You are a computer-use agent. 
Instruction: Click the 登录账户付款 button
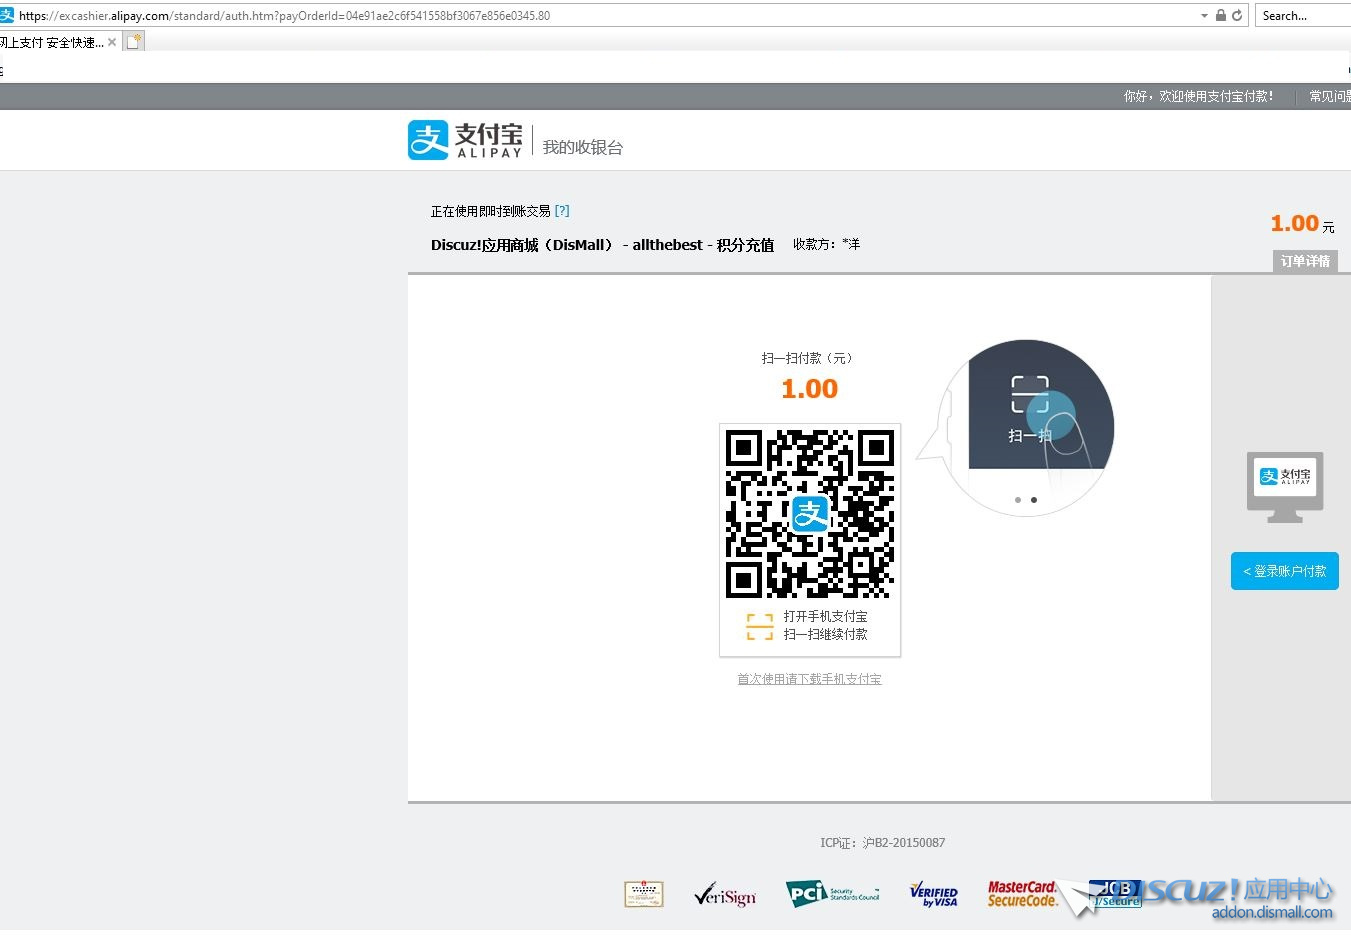1284,571
